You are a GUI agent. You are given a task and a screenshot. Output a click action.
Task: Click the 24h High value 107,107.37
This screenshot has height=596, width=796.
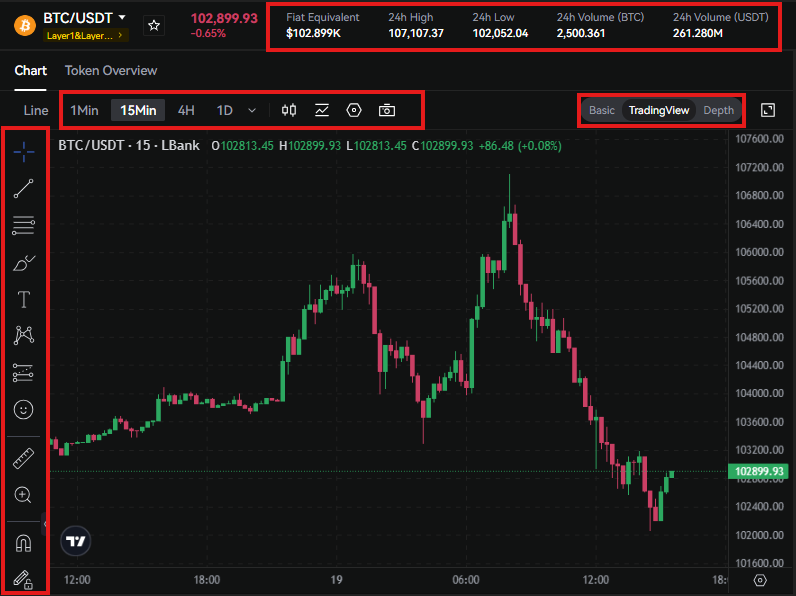(416, 34)
